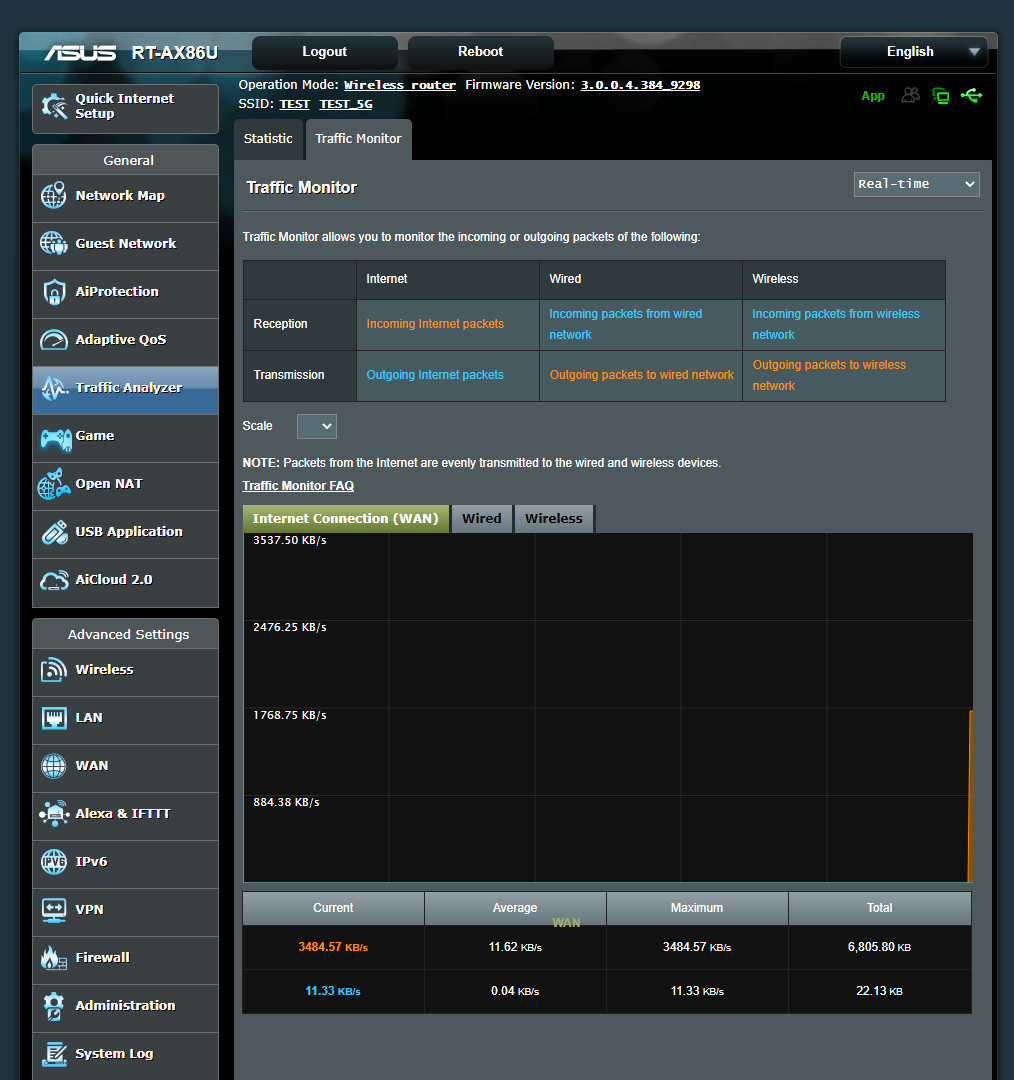Check USB device status via the USB icon
The height and width of the screenshot is (1080, 1014).
[971, 95]
